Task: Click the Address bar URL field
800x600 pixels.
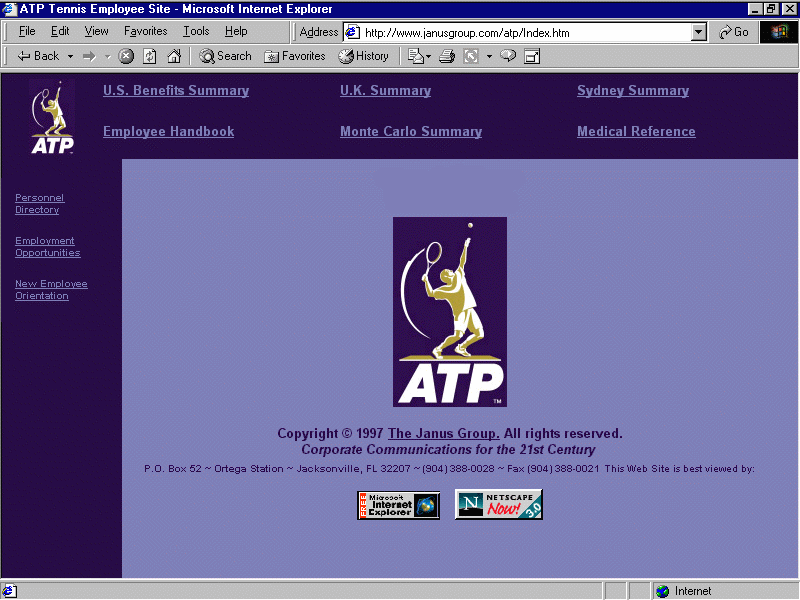Action: point(526,33)
